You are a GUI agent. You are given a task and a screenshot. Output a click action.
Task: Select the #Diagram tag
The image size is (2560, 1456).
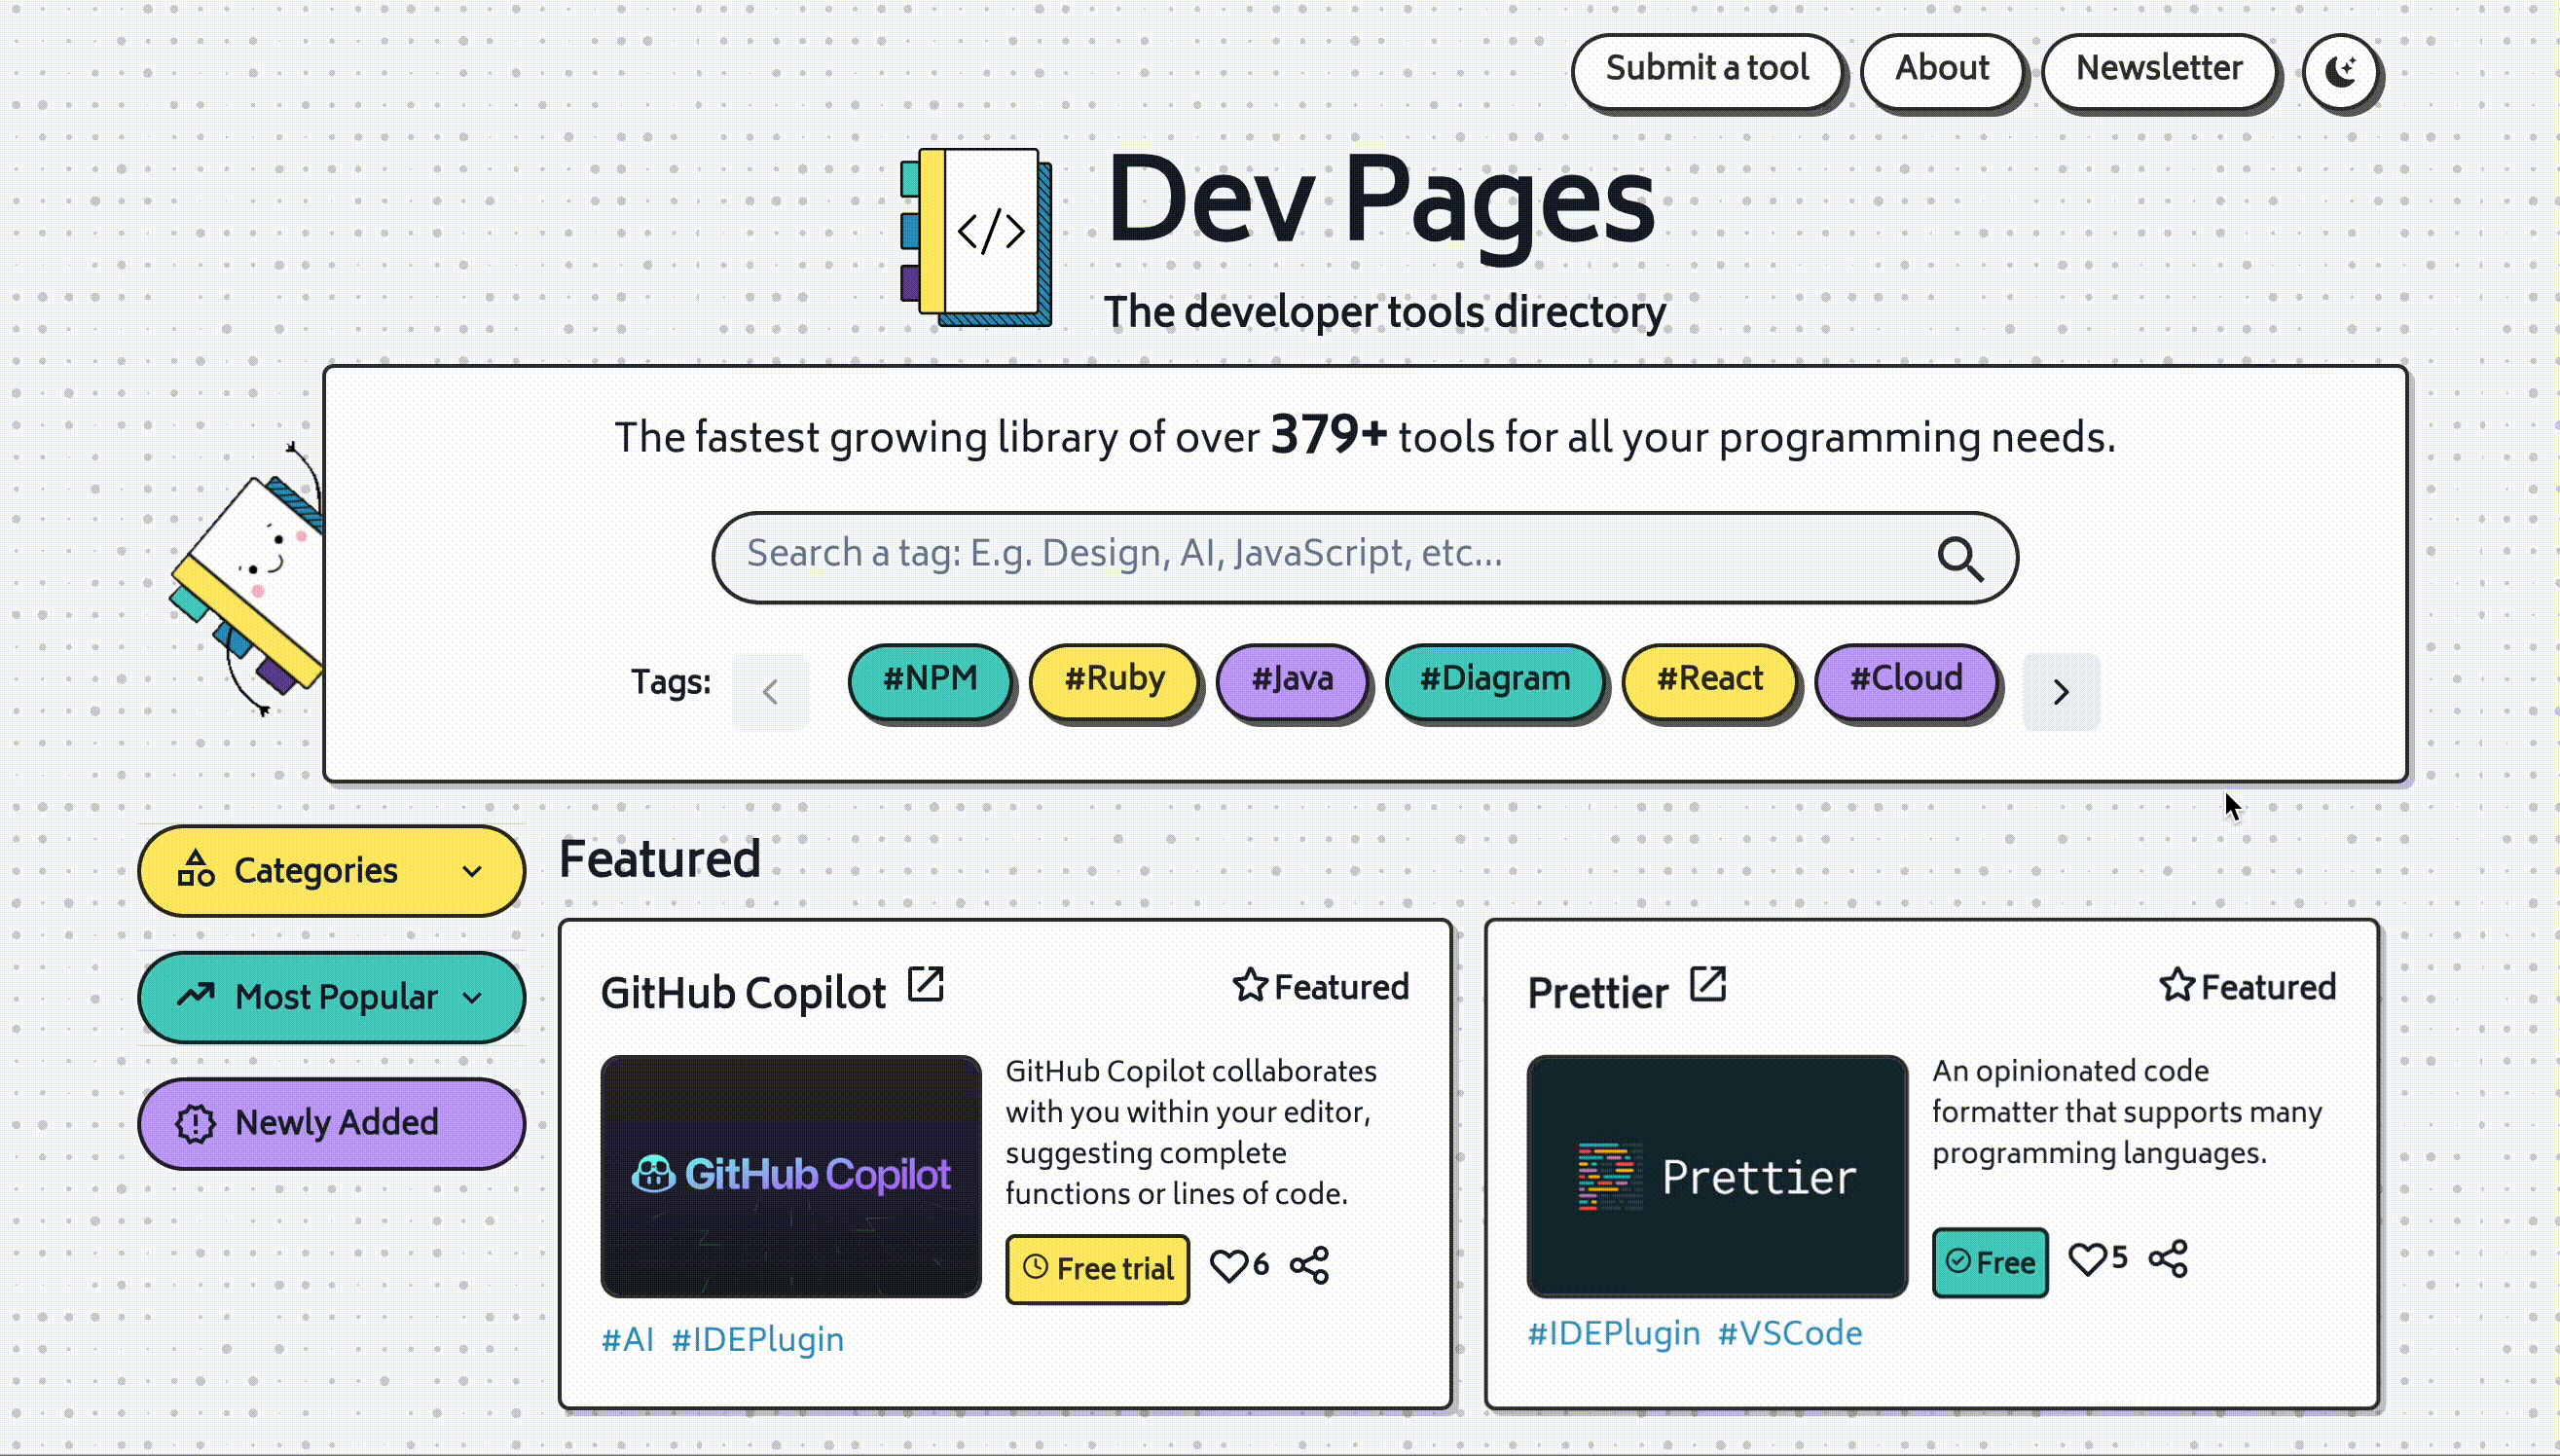click(1495, 680)
